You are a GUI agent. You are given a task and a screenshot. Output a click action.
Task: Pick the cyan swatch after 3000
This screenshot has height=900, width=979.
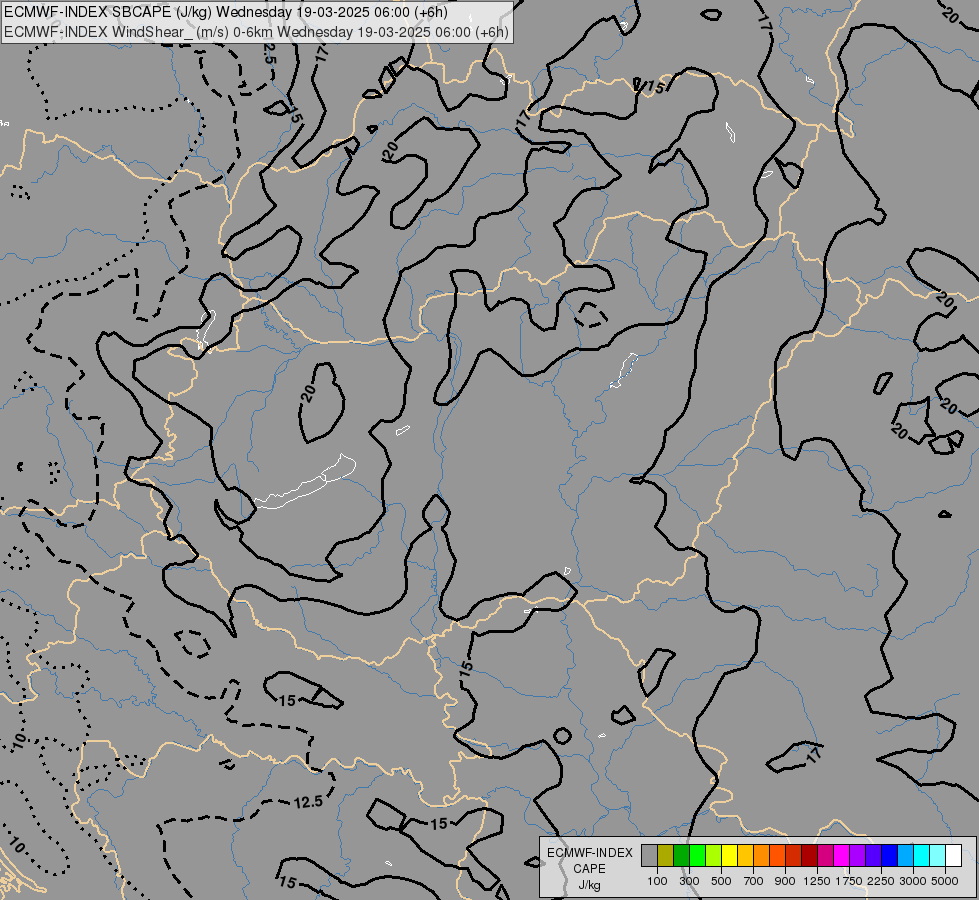point(922,856)
